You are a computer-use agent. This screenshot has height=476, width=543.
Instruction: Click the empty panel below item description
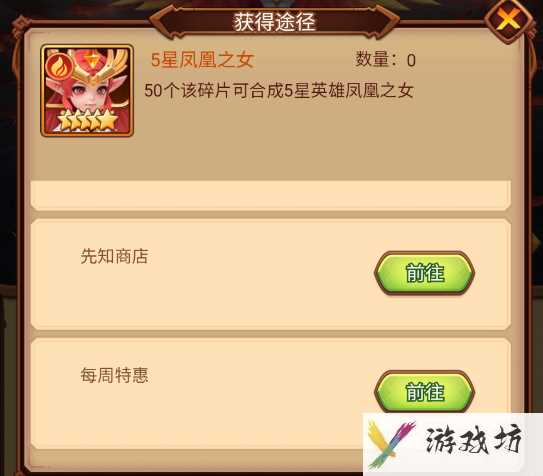pos(270,195)
